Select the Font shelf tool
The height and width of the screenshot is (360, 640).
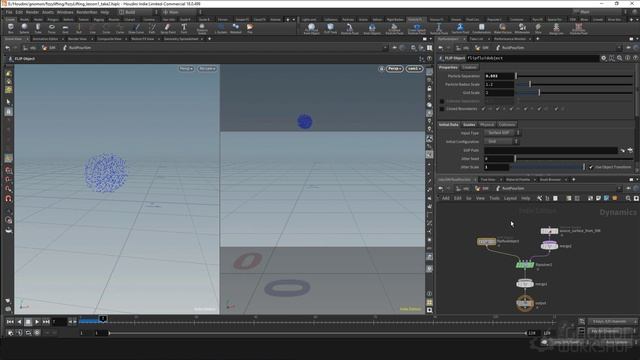(184, 28)
